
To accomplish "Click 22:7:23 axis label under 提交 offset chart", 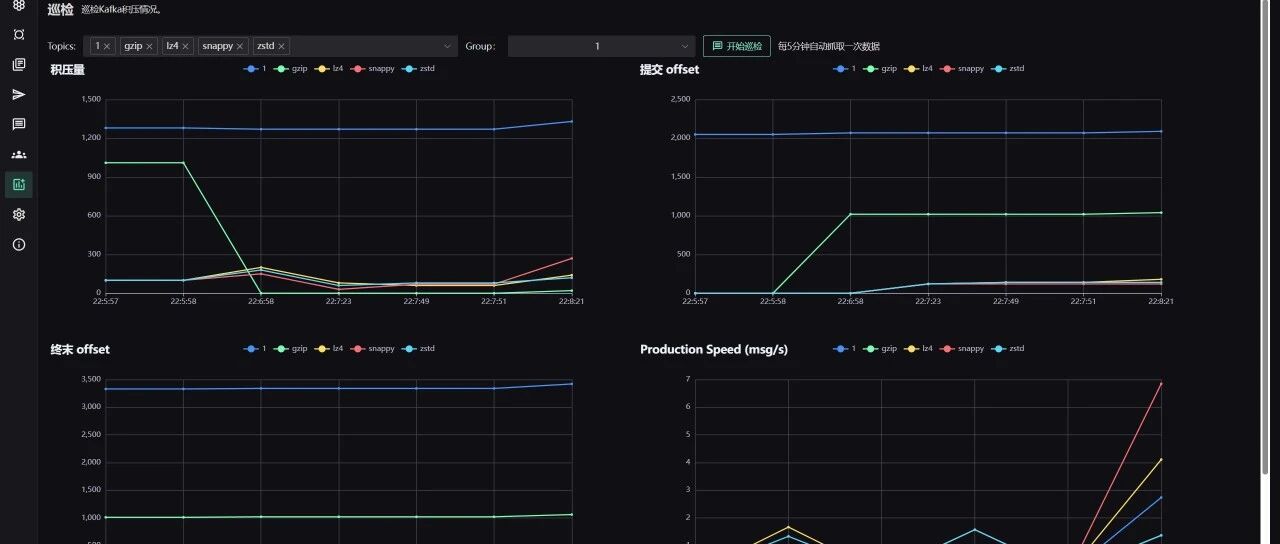I will [928, 300].
